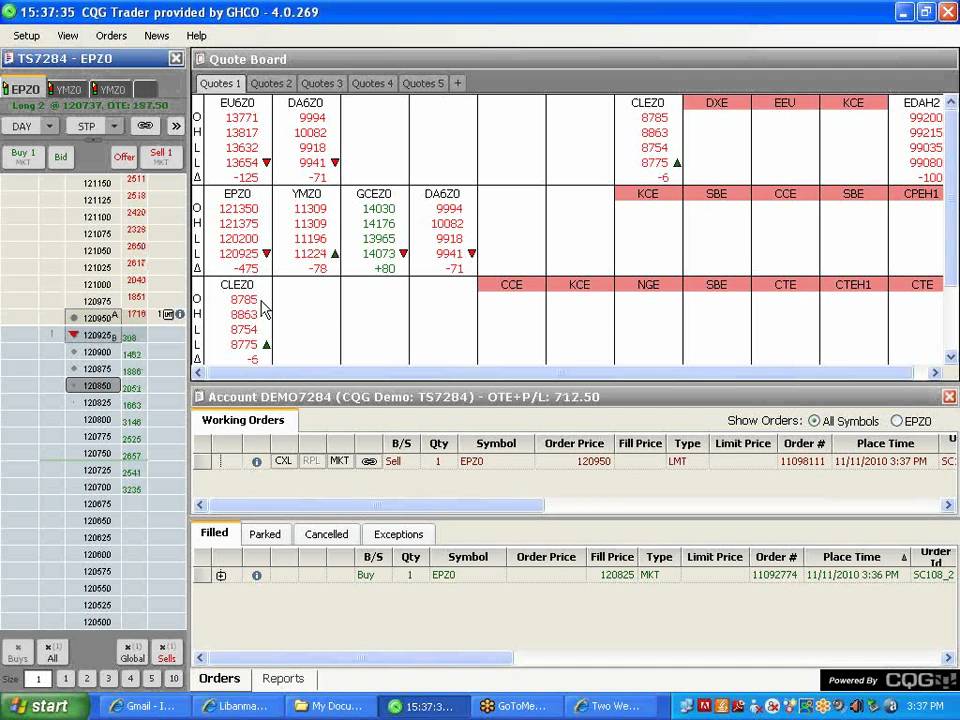960x720 pixels.
Task: Click the Buy 1 MKT button
Action: point(23,157)
